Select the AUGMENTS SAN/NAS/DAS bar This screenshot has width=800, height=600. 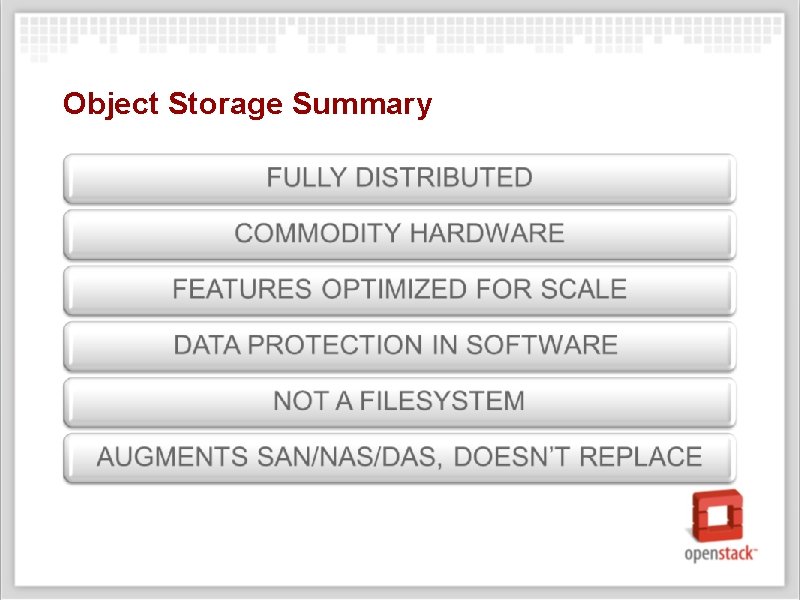point(399,457)
